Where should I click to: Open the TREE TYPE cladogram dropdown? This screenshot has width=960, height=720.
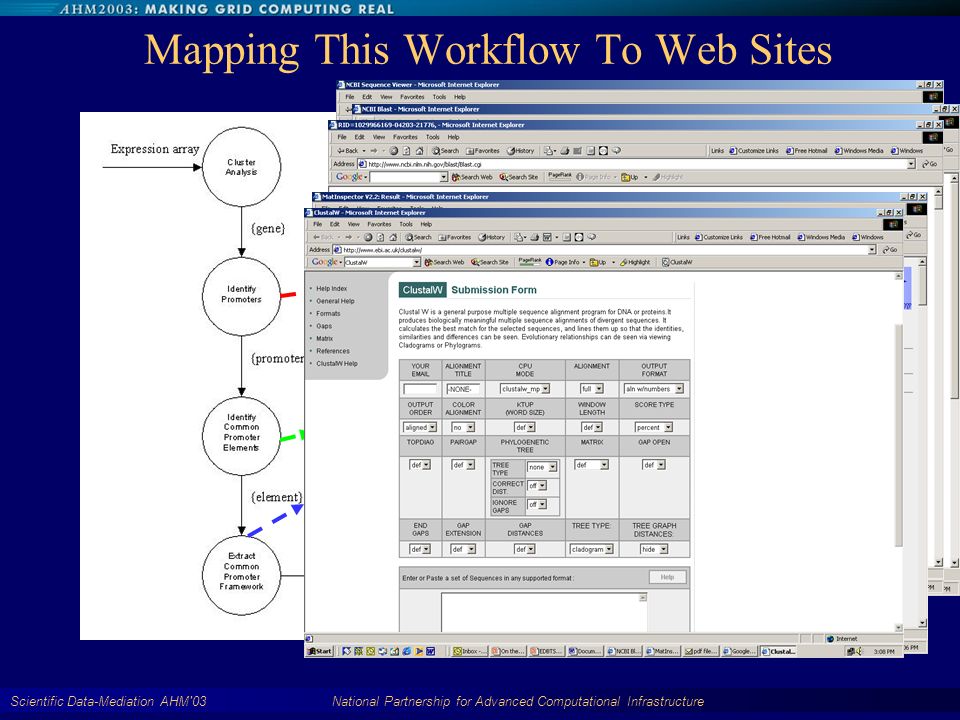click(x=591, y=549)
